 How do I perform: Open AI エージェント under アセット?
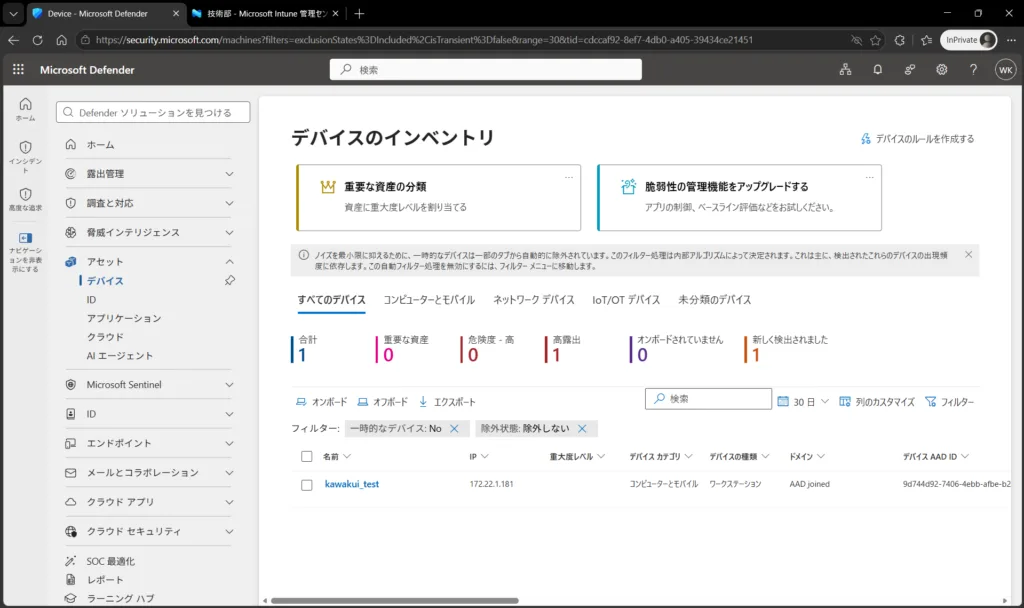point(120,355)
